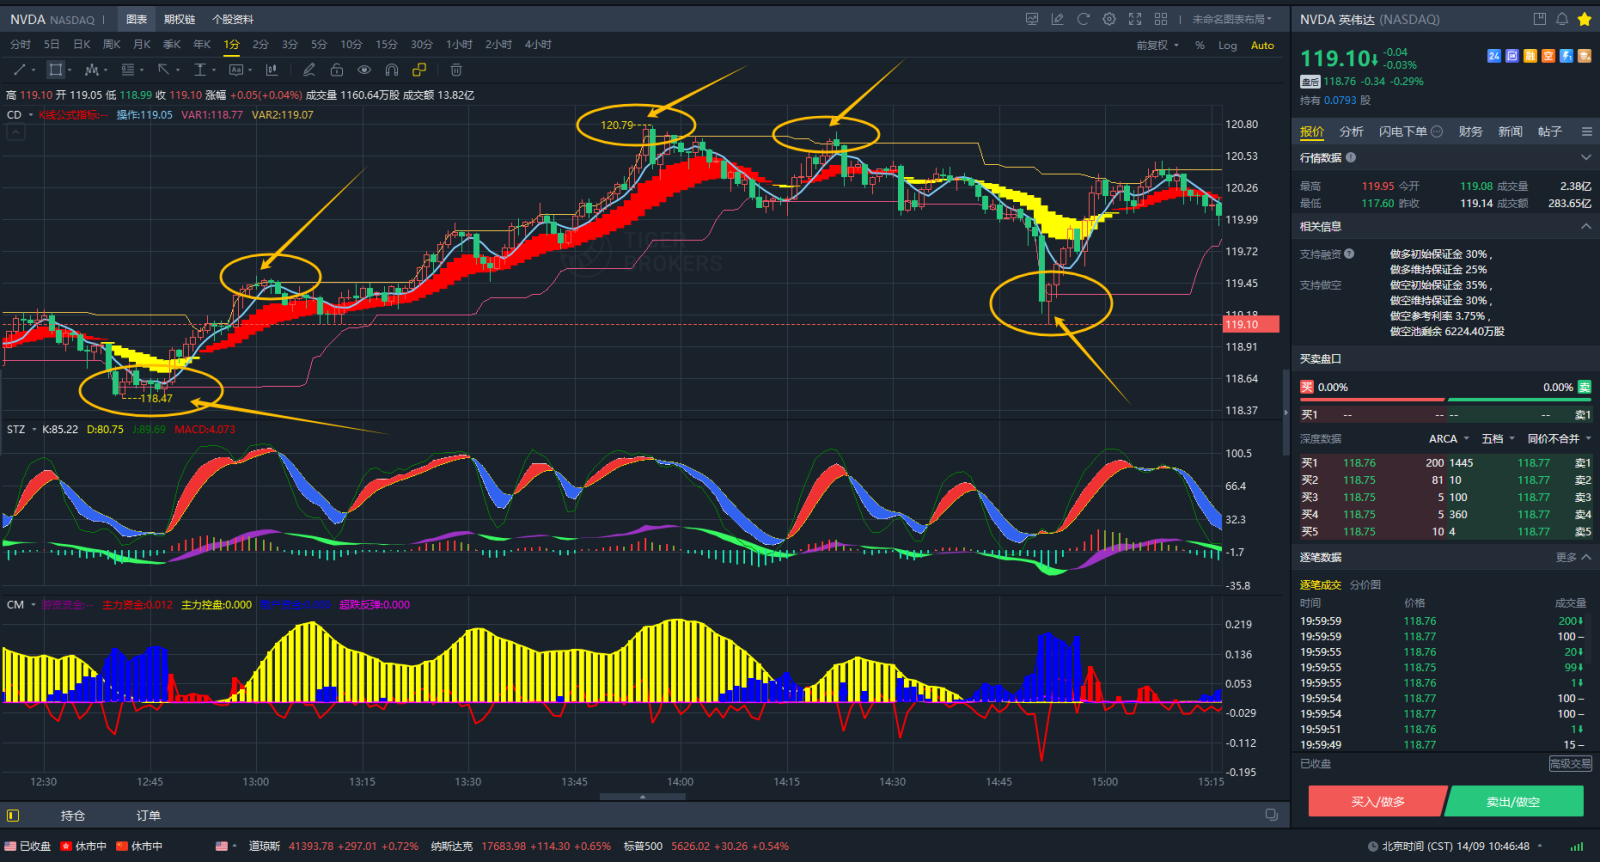Image resolution: width=1600 pixels, height=862 pixels.
Task: Delete drawings with the trash icon
Action: [456, 70]
